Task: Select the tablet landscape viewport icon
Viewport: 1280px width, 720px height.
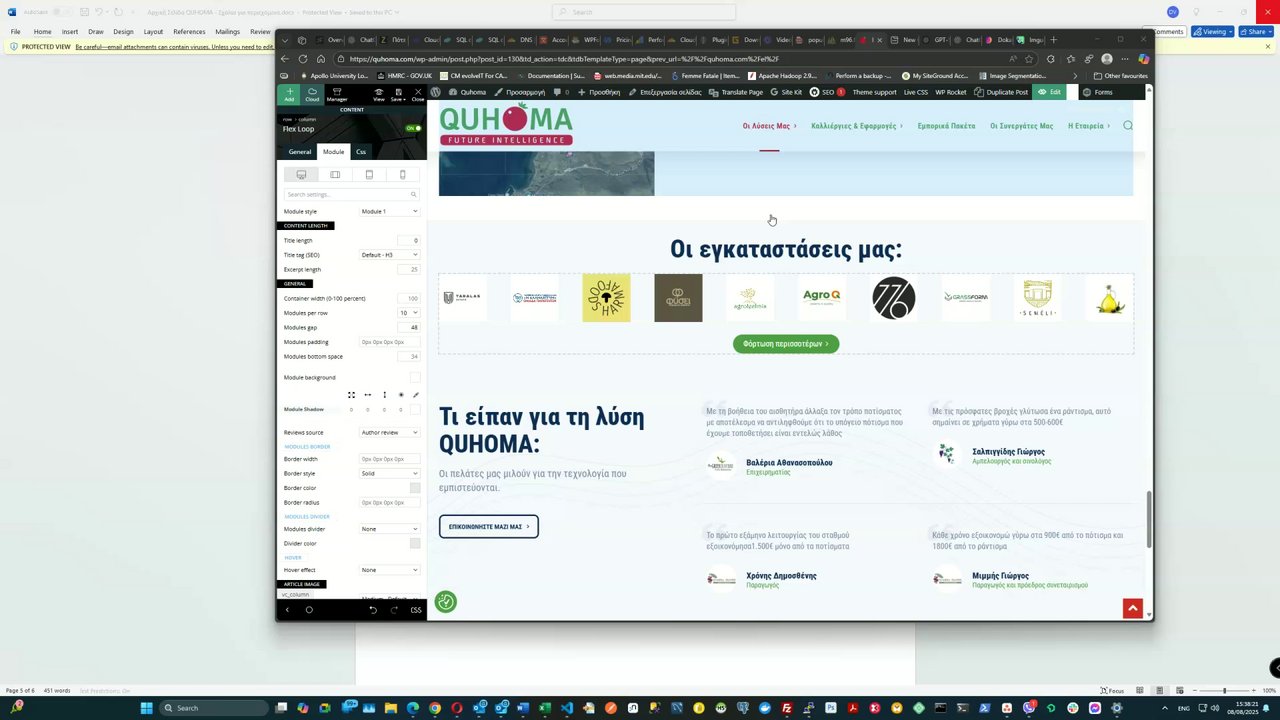Action: point(335,175)
